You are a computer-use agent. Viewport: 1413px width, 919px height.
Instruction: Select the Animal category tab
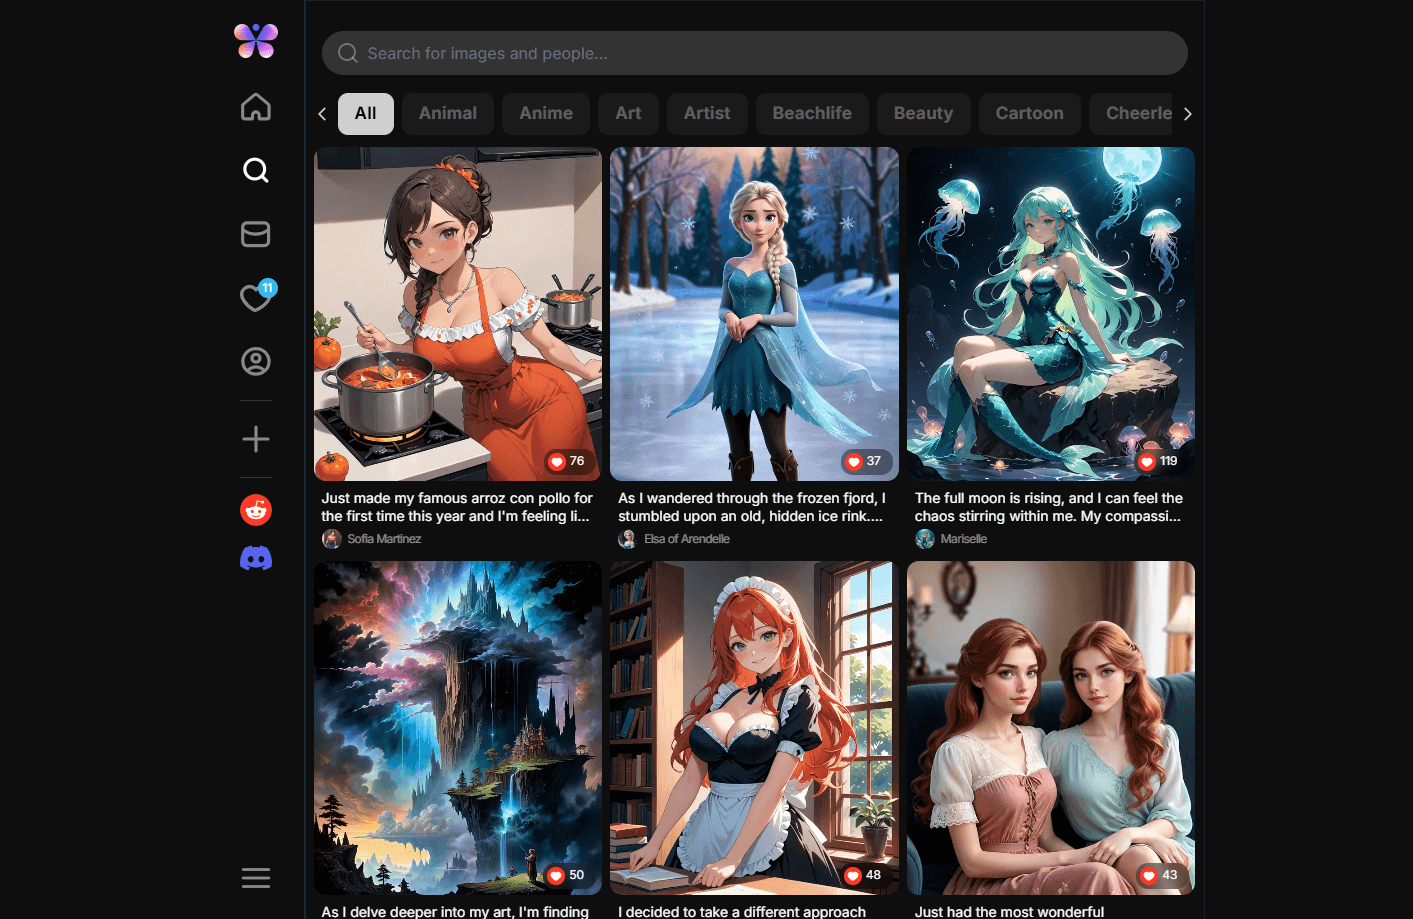pos(448,114)
